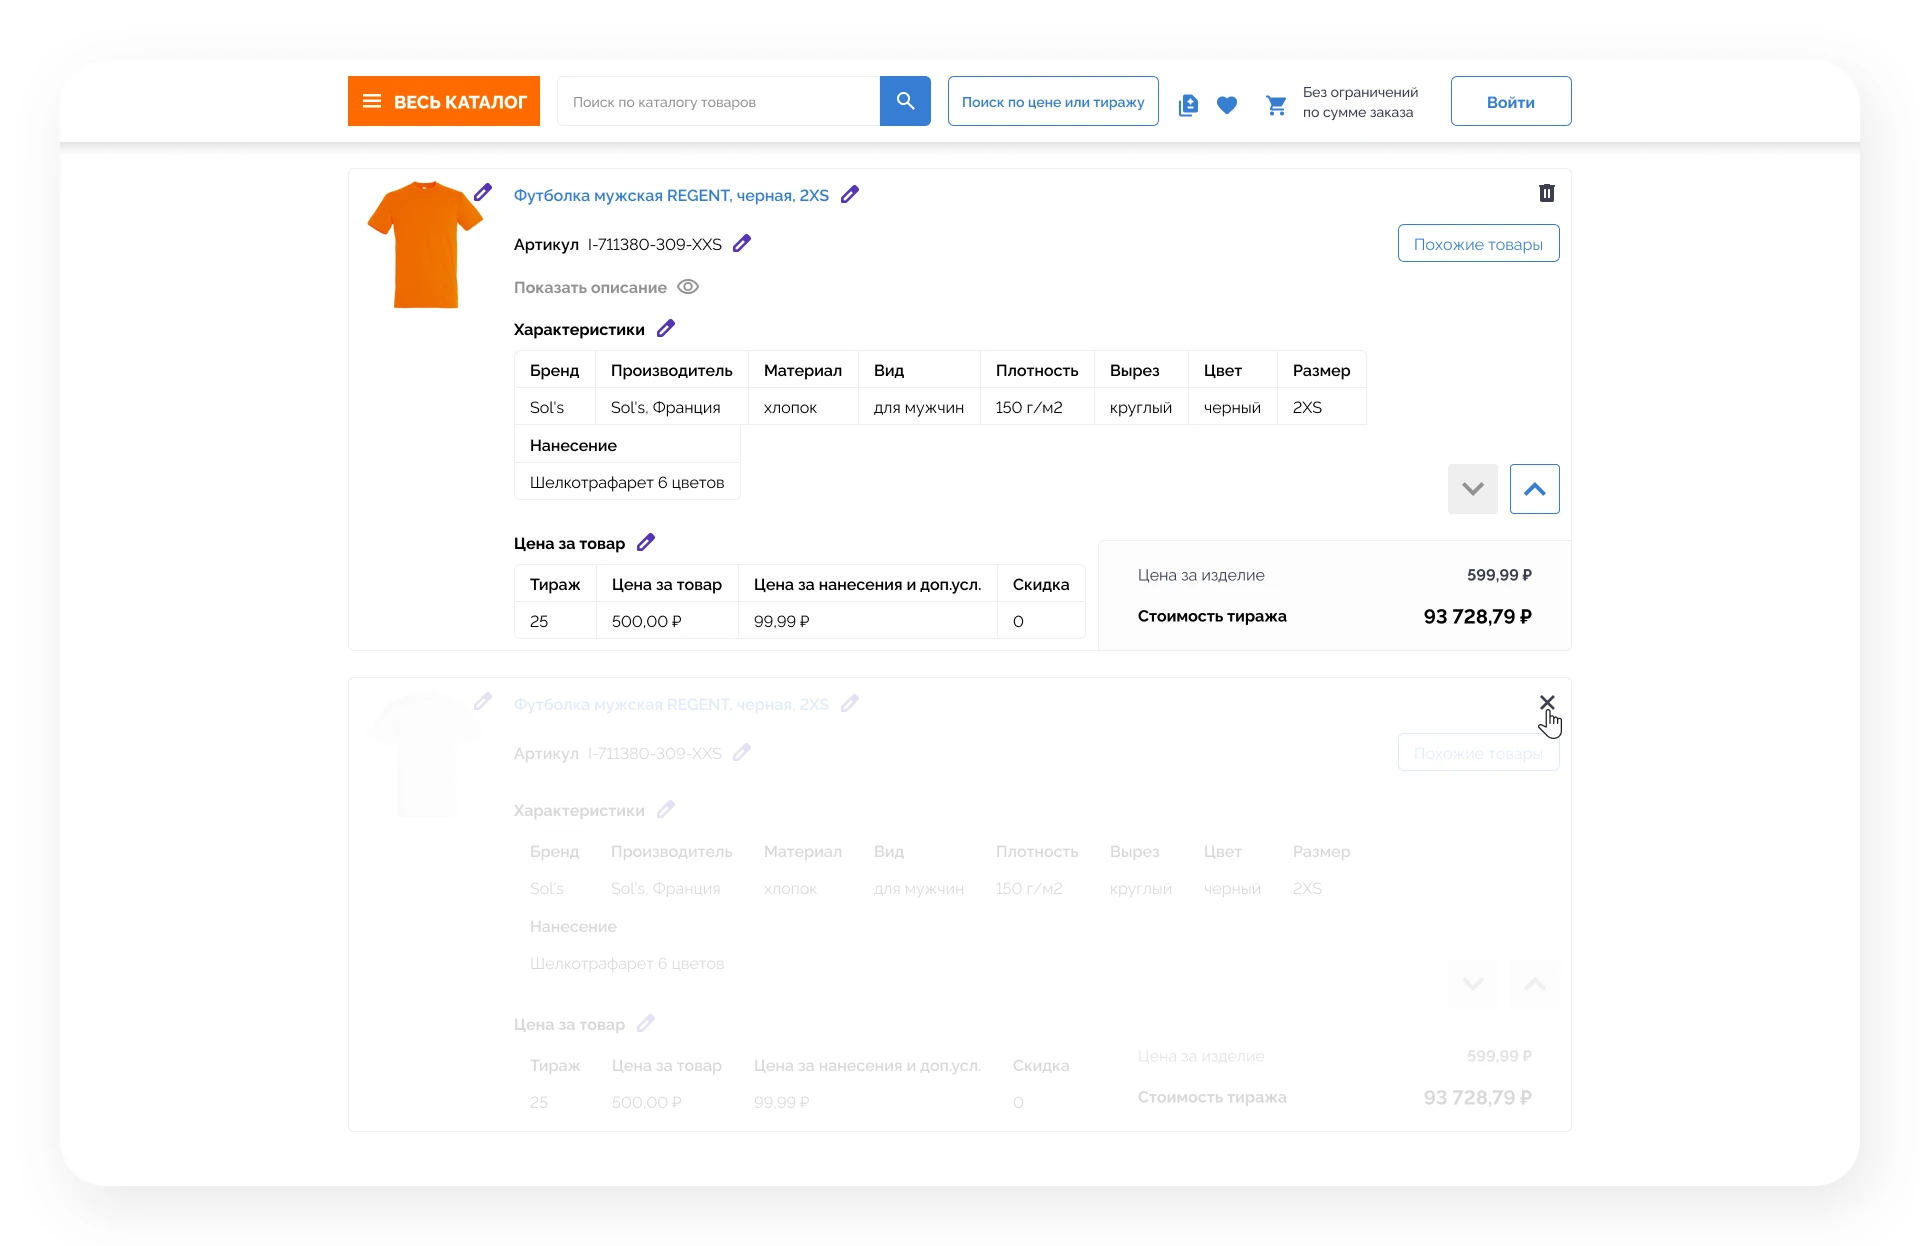Viewport: 1920px width, 1246px height.
Task: Select cell 99,99 ₽ in first card
Action: tap(868, 621)
